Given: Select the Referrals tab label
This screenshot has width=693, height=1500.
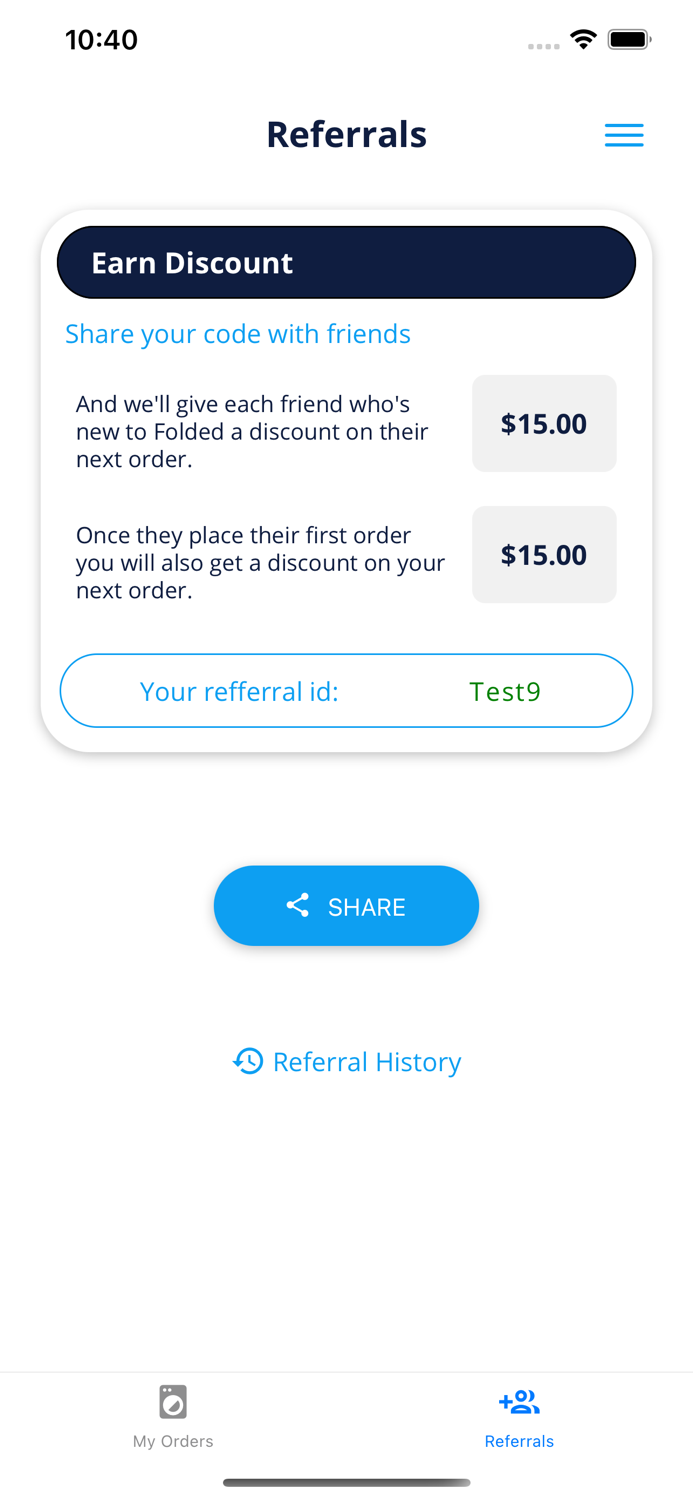Looking at the screenshot, I should pyautogui.click(x=519, y=1441).
